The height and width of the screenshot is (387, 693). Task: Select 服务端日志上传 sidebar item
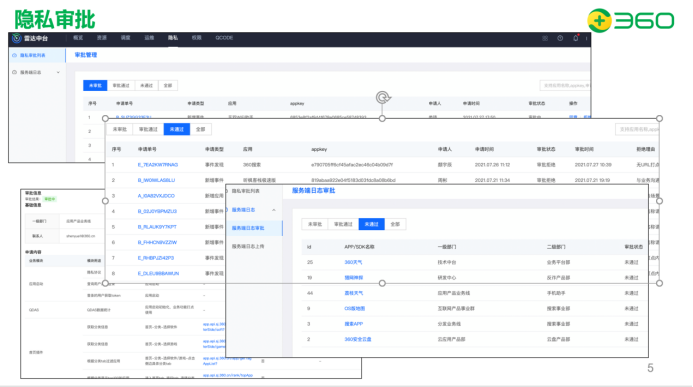pyautogui.click(x=248, y=247)
